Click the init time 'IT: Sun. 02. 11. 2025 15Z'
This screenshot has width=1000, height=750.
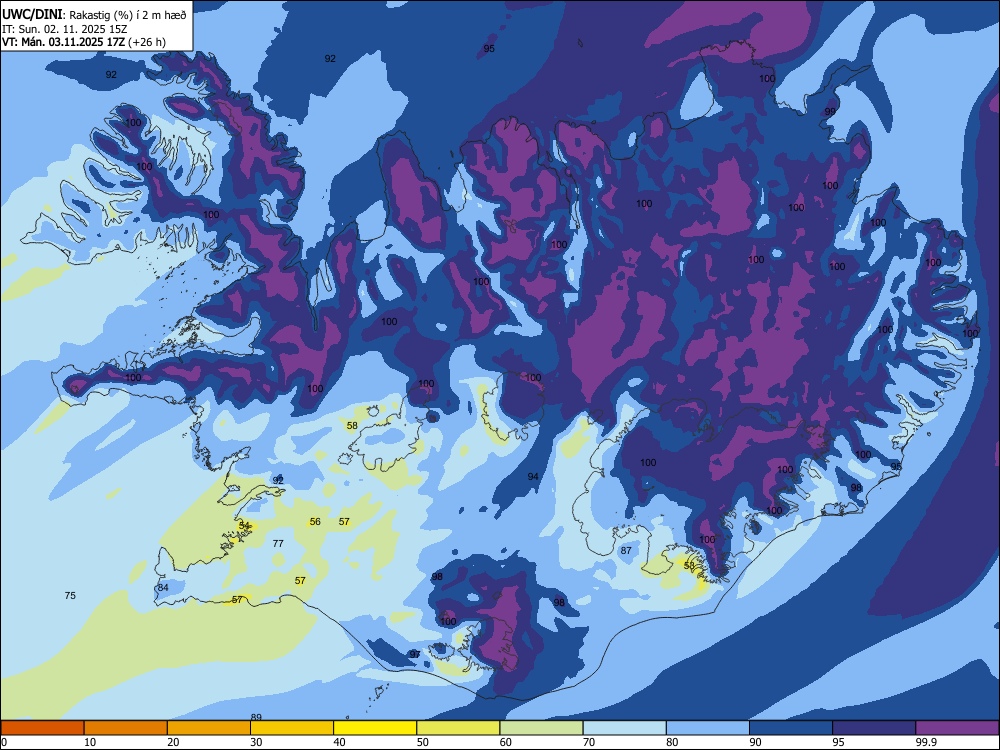coord(64,29)
